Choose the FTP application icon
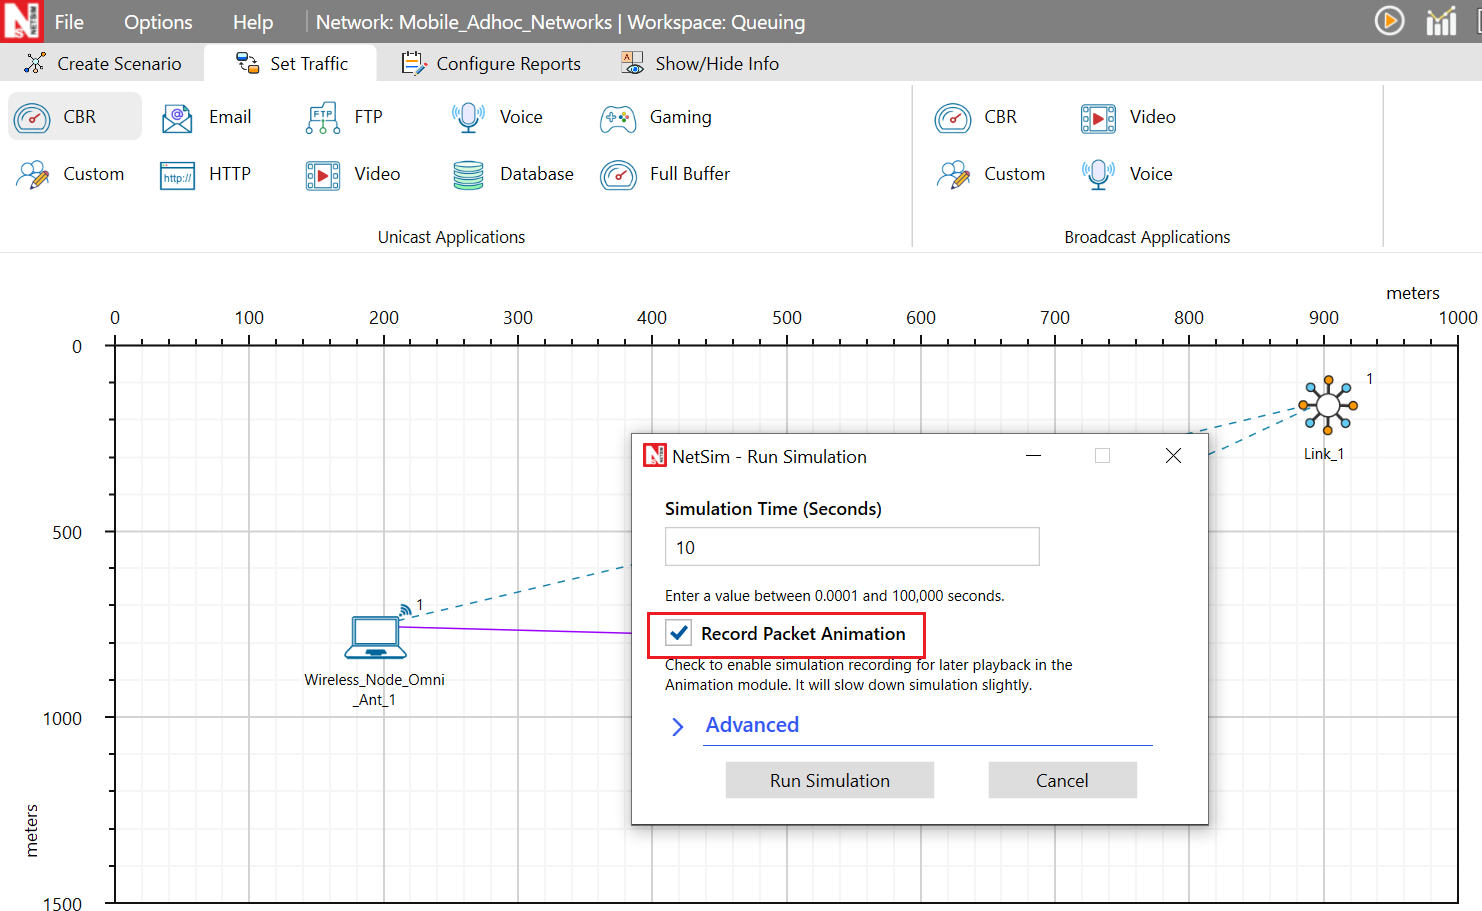 pyautogui.click(x=323, y=118)
